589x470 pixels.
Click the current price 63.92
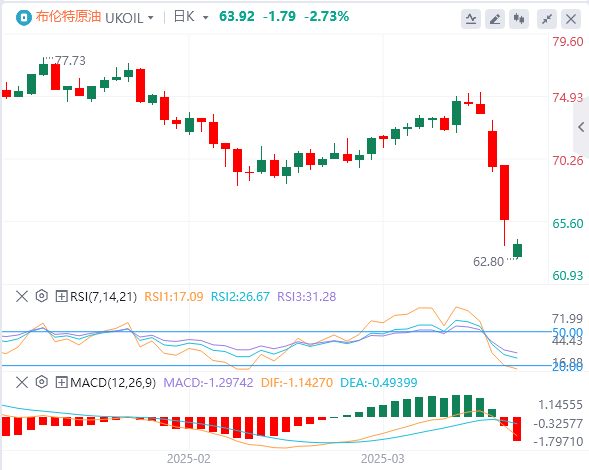[x=237, y=17]
